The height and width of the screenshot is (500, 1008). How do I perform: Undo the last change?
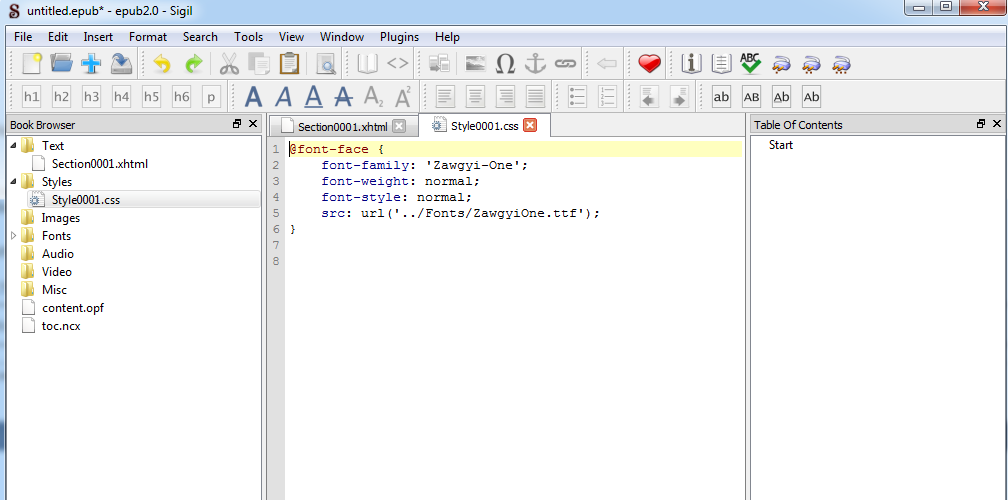[161, 64]
